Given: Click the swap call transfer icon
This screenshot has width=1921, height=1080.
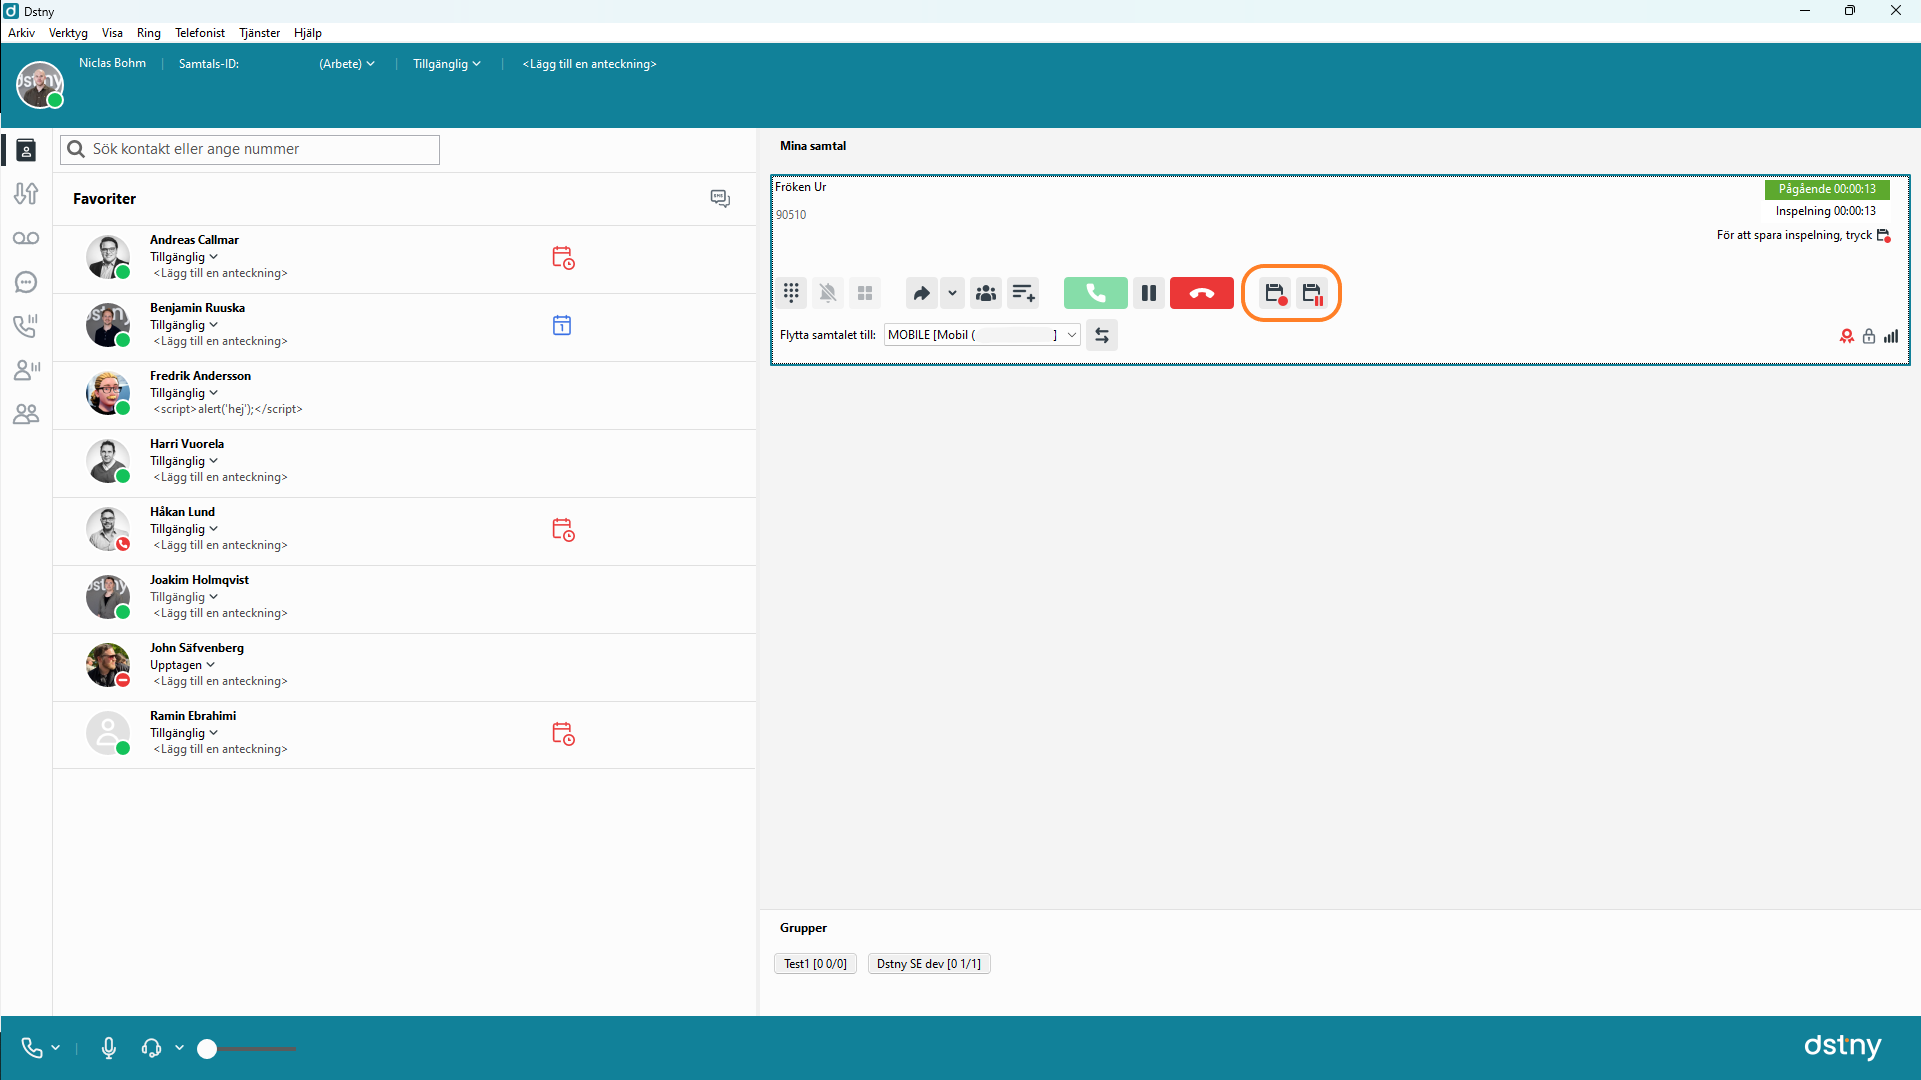Looking at the screenshot, I should pos(1101,335).
